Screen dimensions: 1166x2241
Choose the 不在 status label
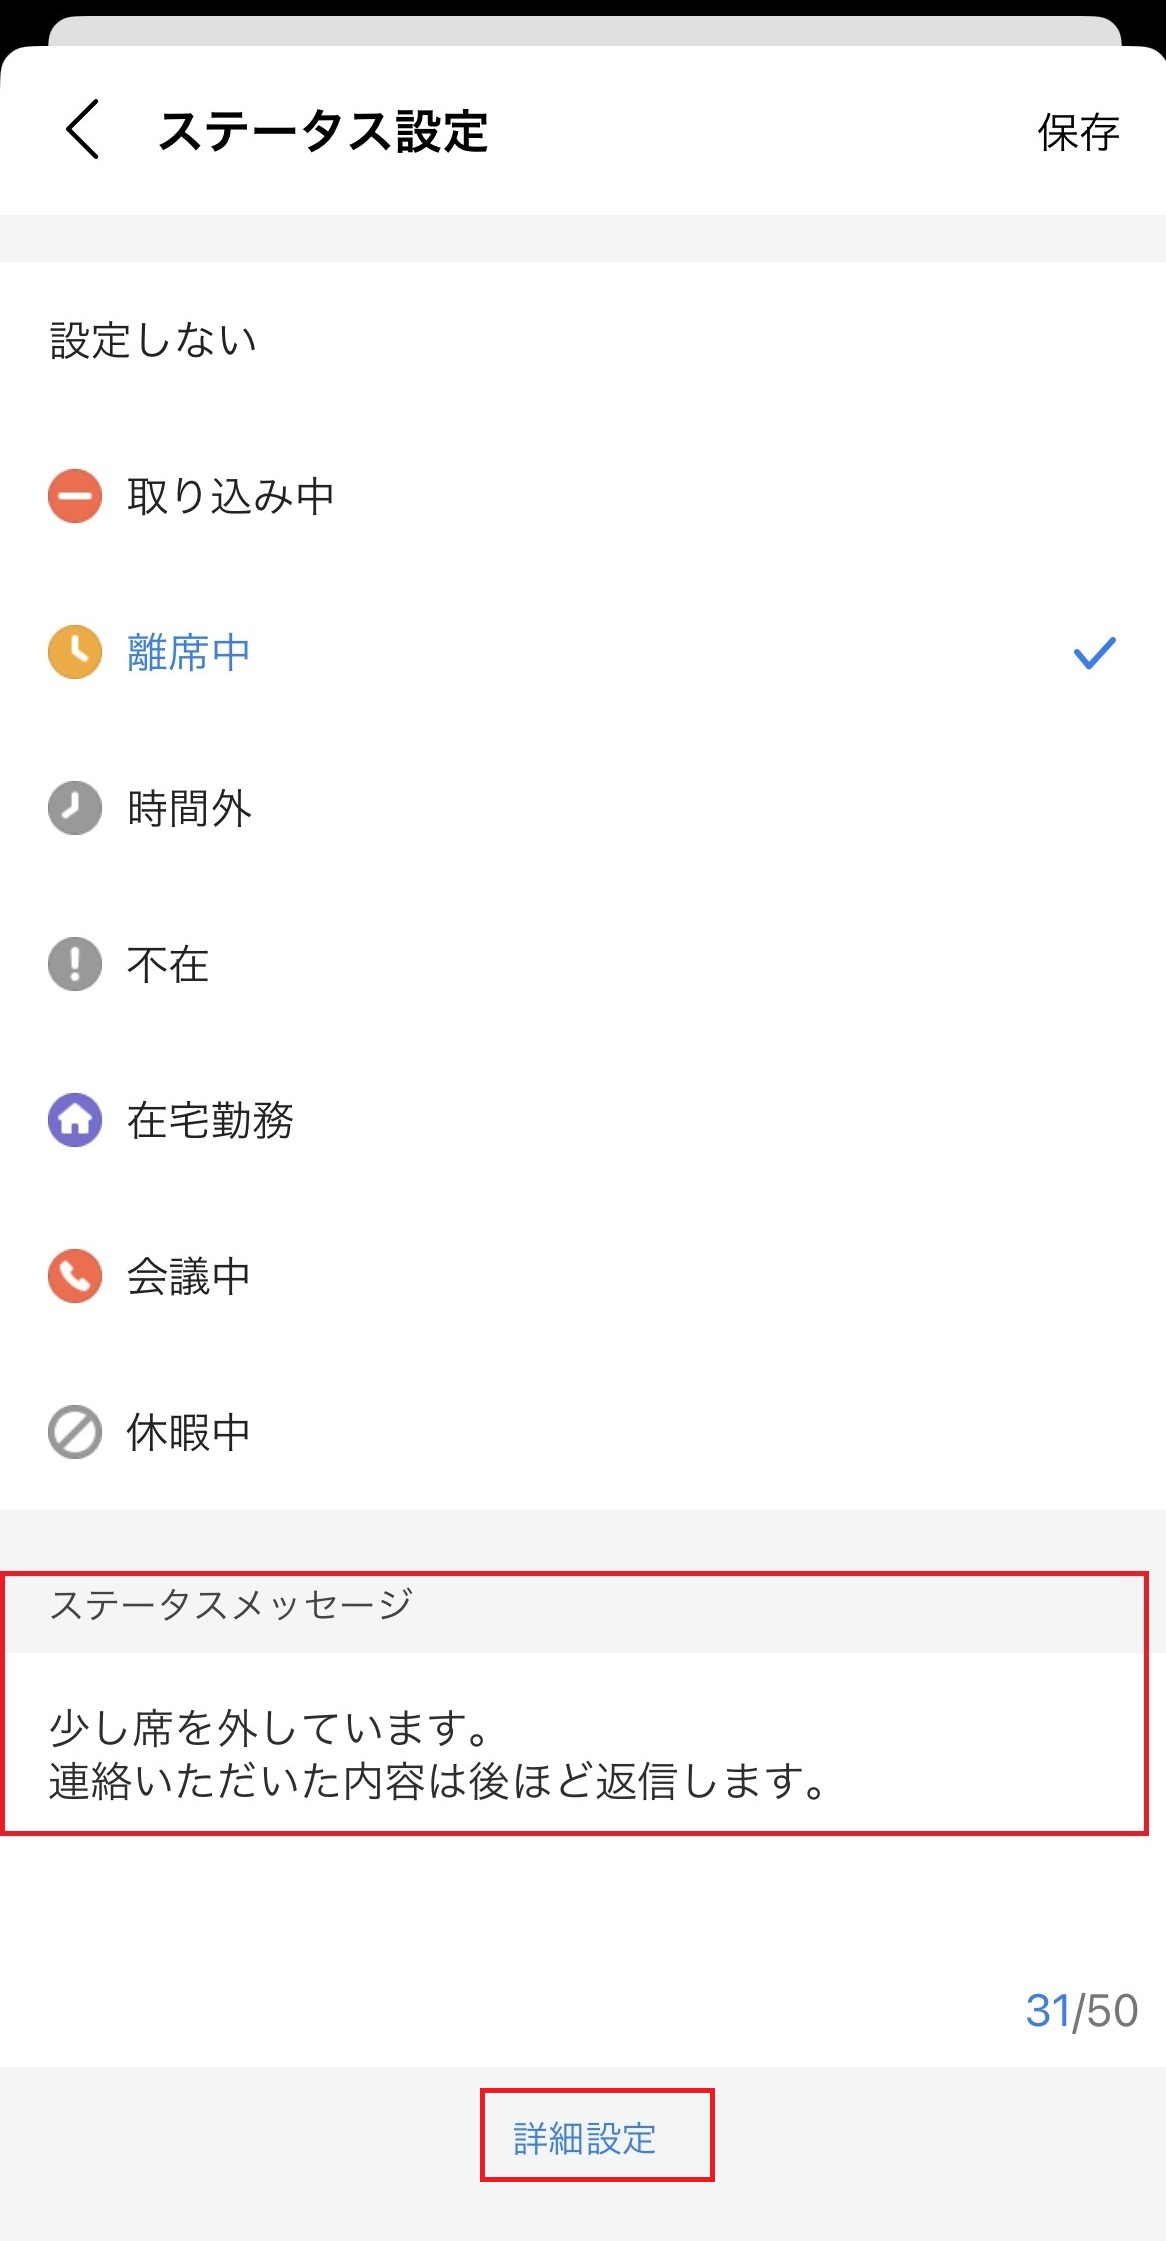tap(168, 964)
